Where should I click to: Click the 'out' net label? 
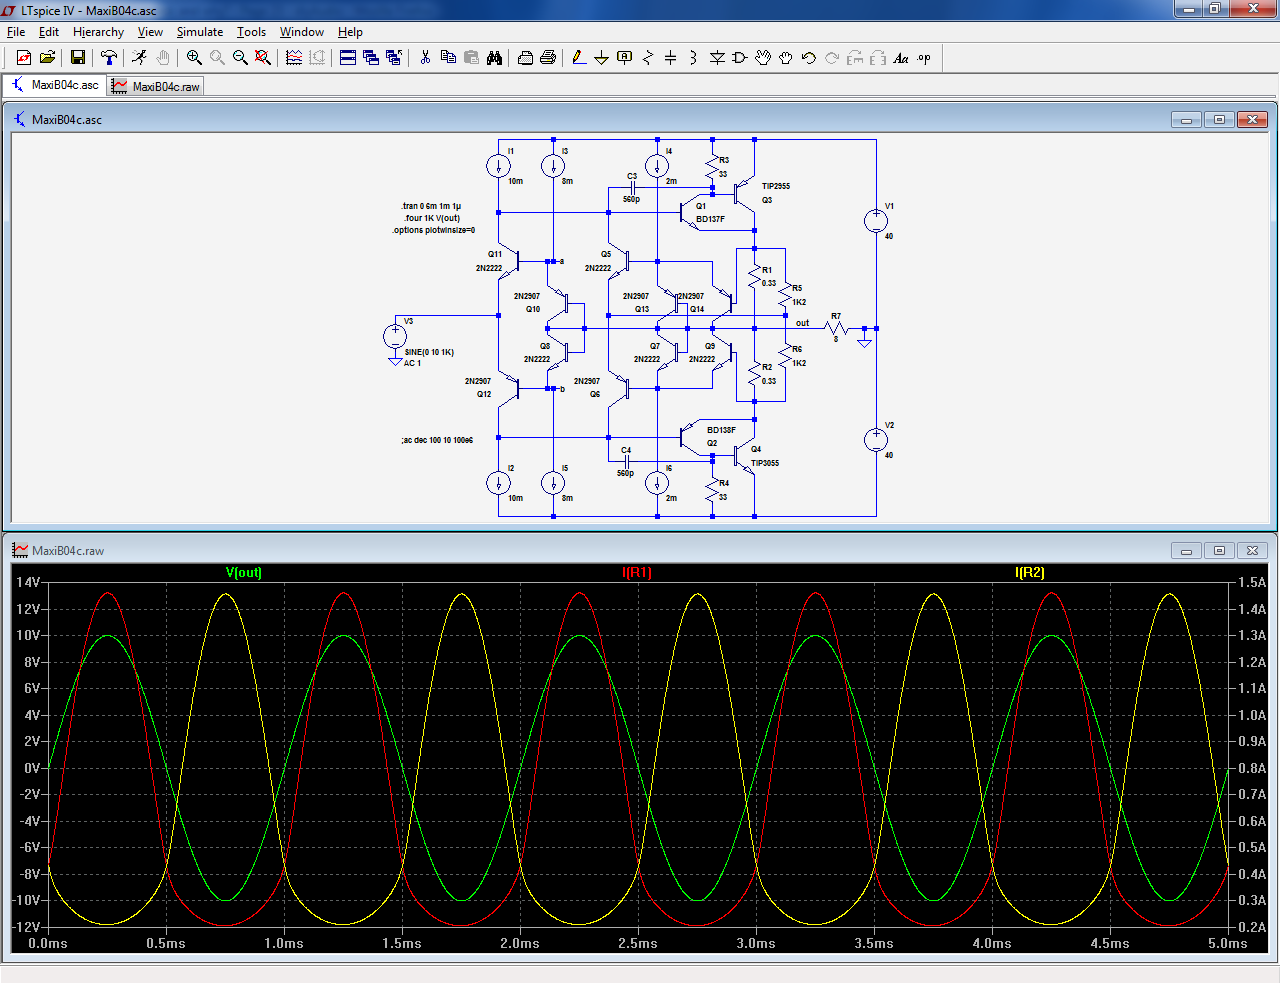(802, 323)
